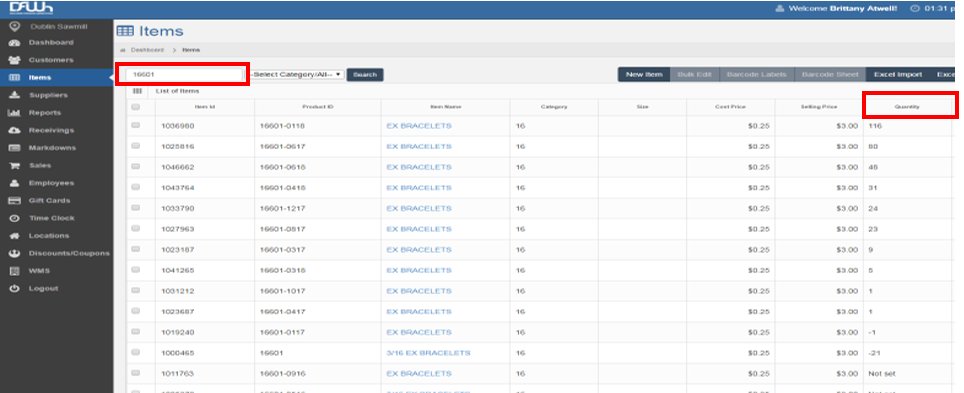Check the box for item 1033790

click(136, 208)
